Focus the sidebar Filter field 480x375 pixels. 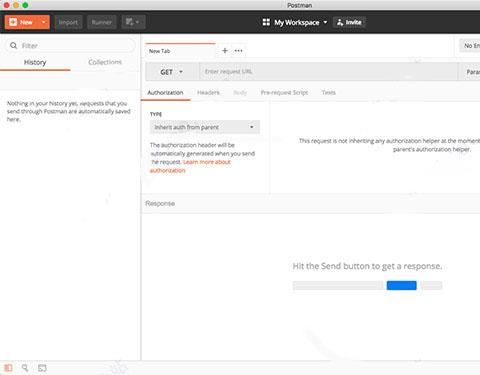tap(70, 46)
